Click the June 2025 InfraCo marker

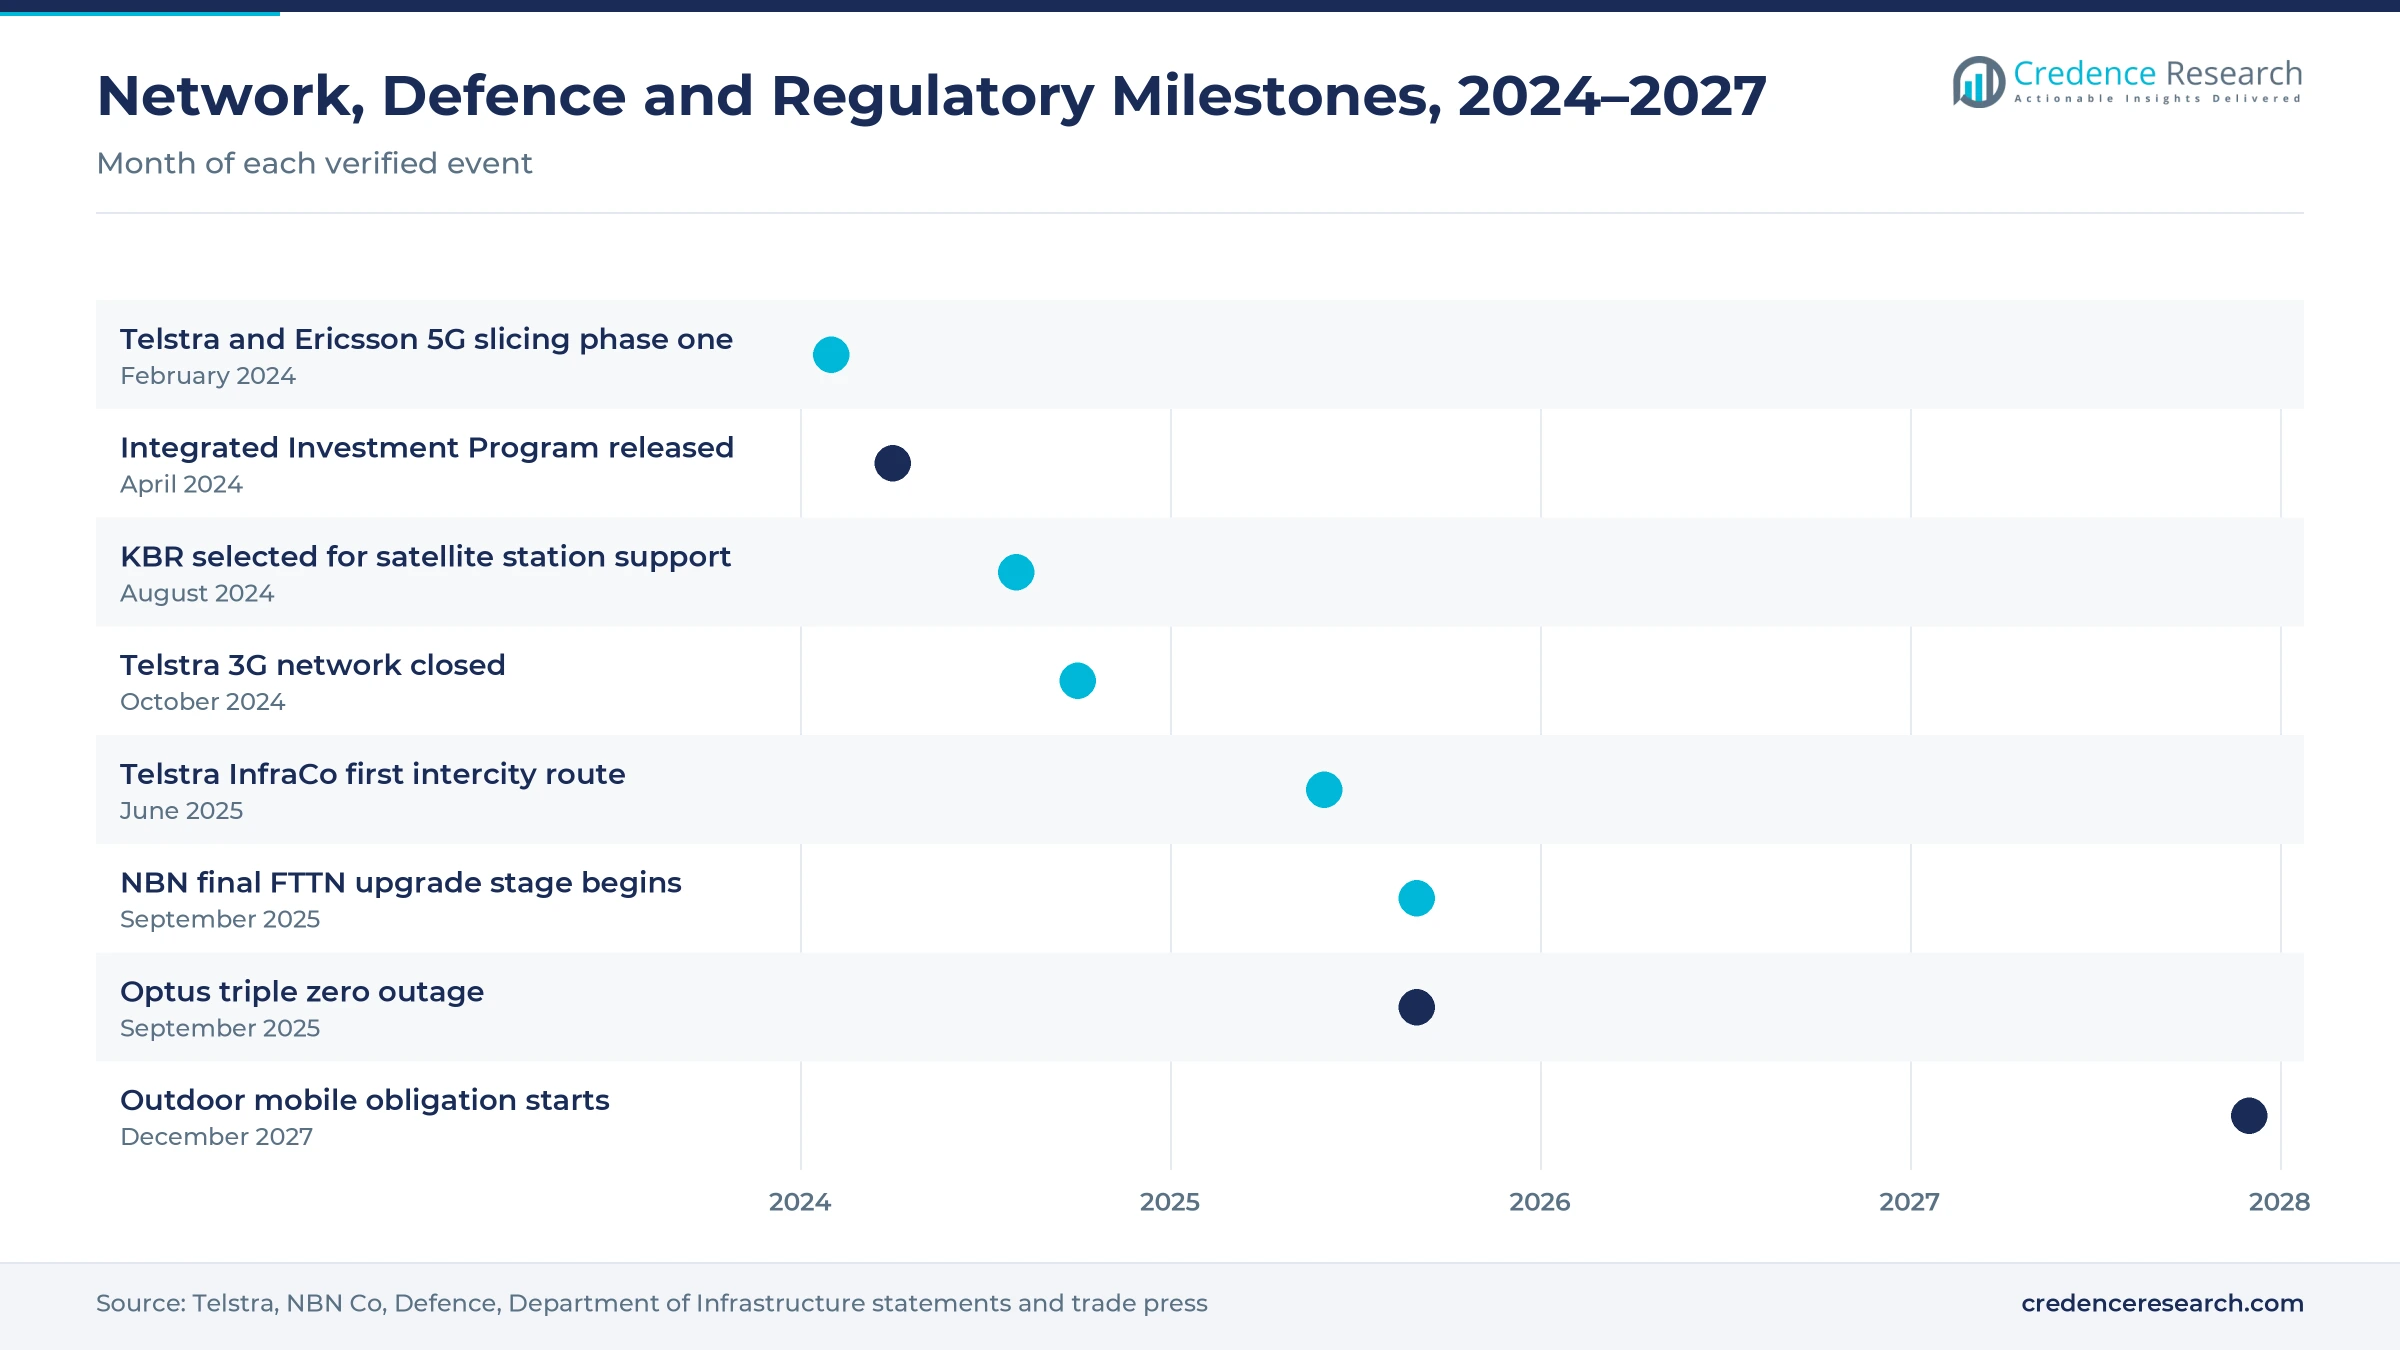tap(1324, 790)
